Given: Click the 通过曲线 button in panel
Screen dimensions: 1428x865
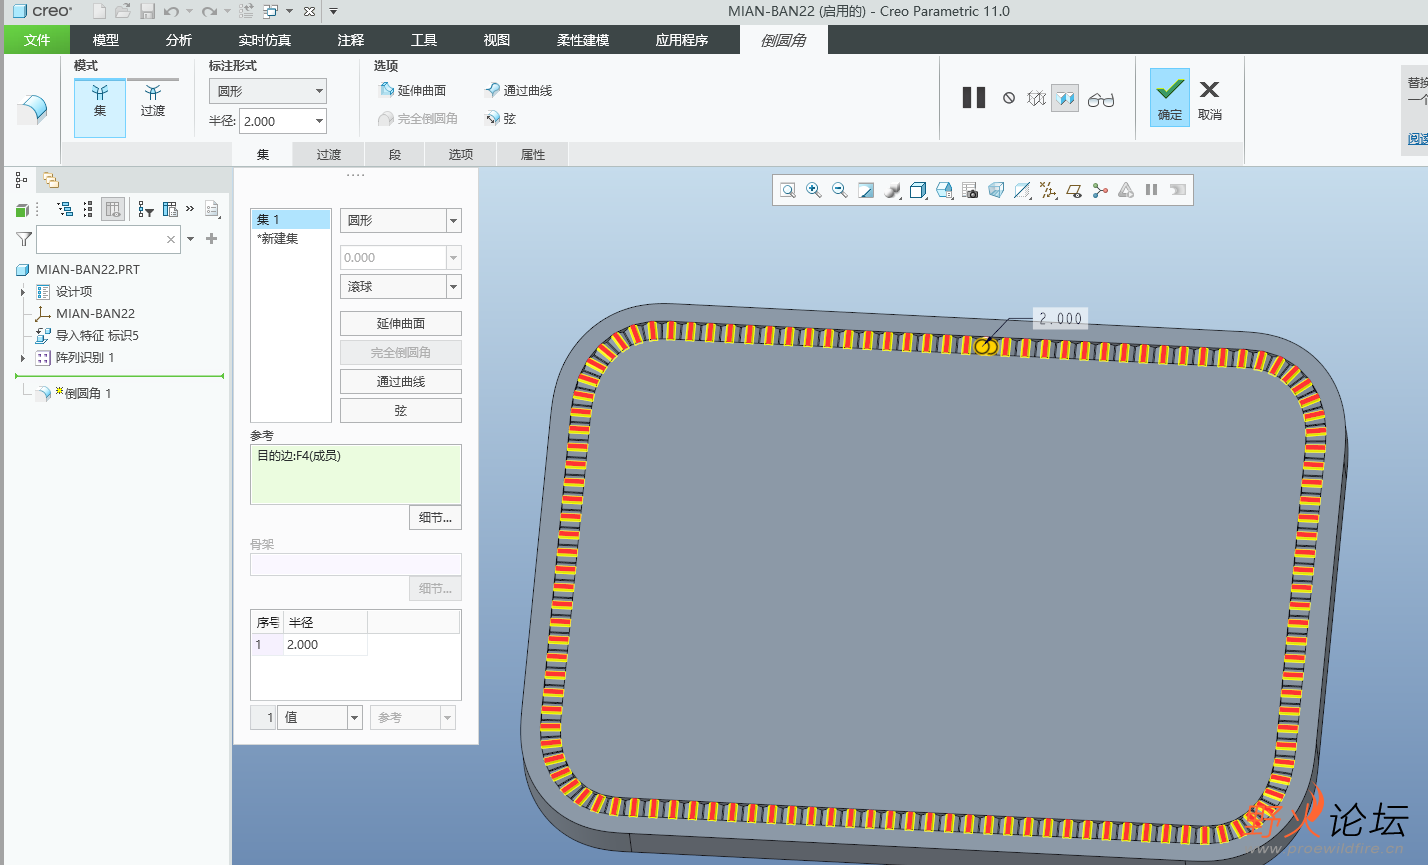Looking at the screenshot, I should tap(401, 382).
